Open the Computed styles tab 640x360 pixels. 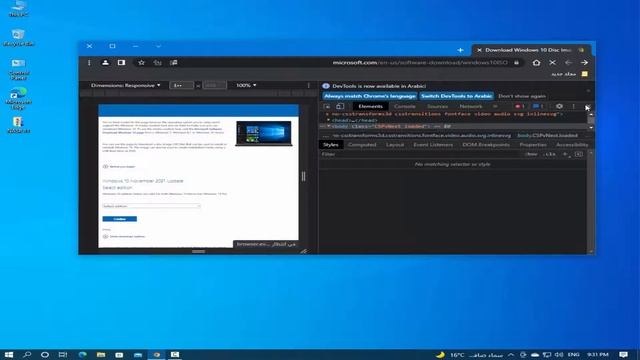(x=362, y=145)
